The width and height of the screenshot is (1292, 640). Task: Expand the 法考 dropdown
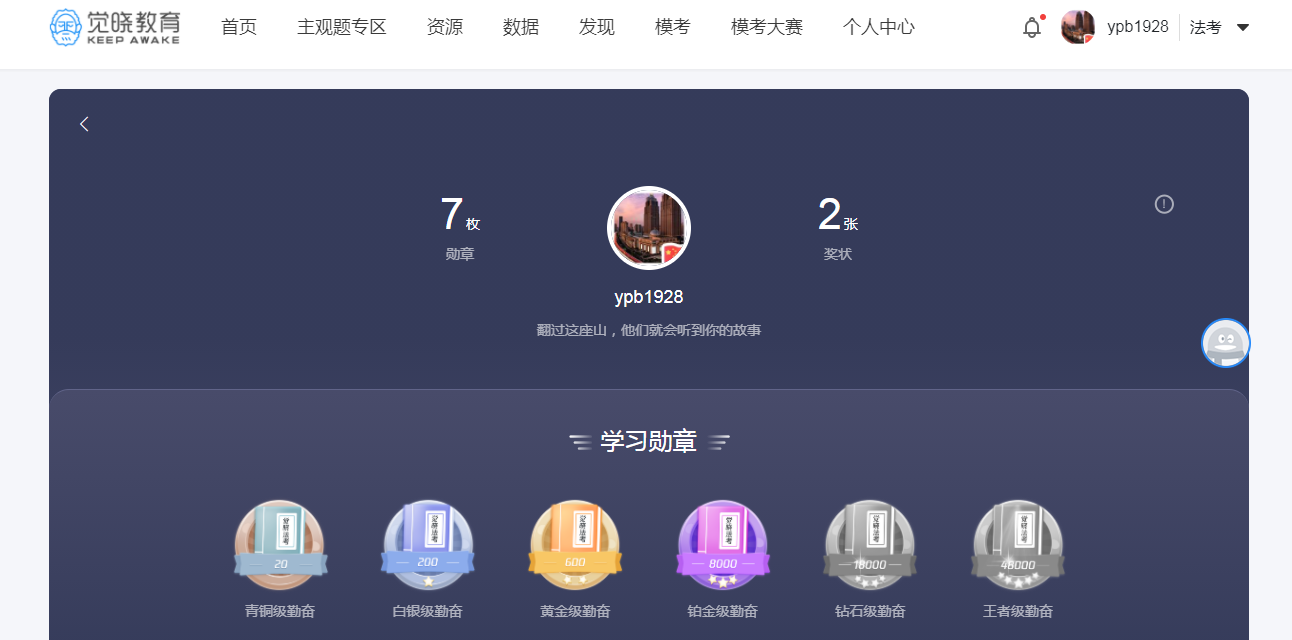pos(1219,27)
